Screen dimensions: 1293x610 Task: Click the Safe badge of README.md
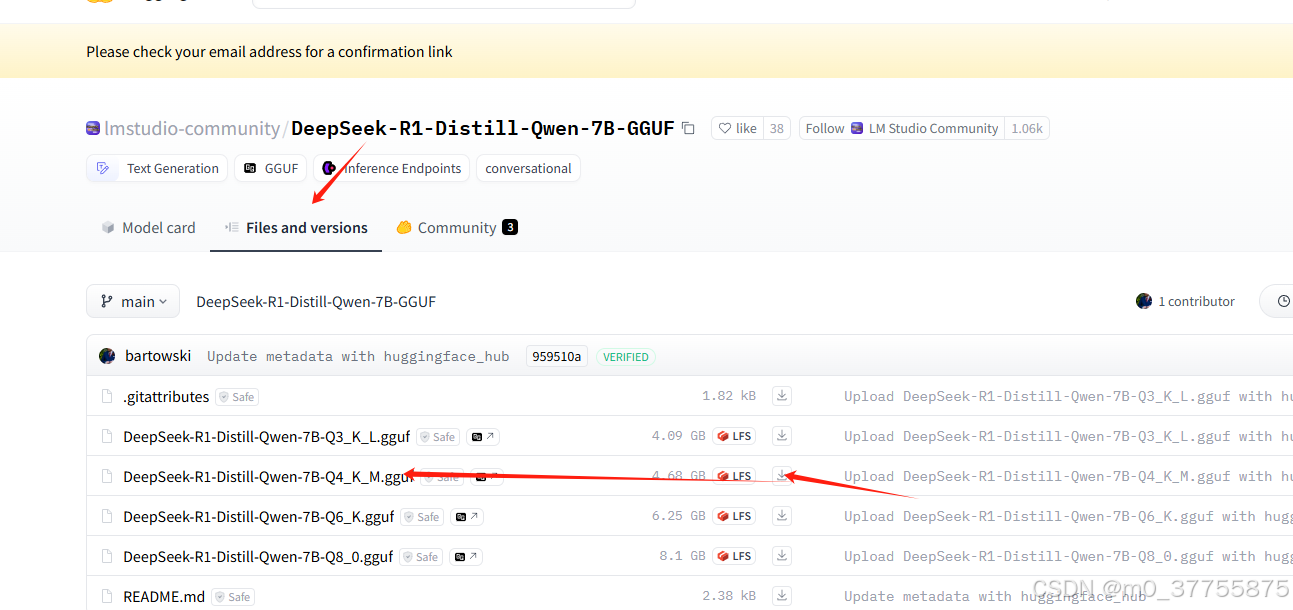(234, 597)
